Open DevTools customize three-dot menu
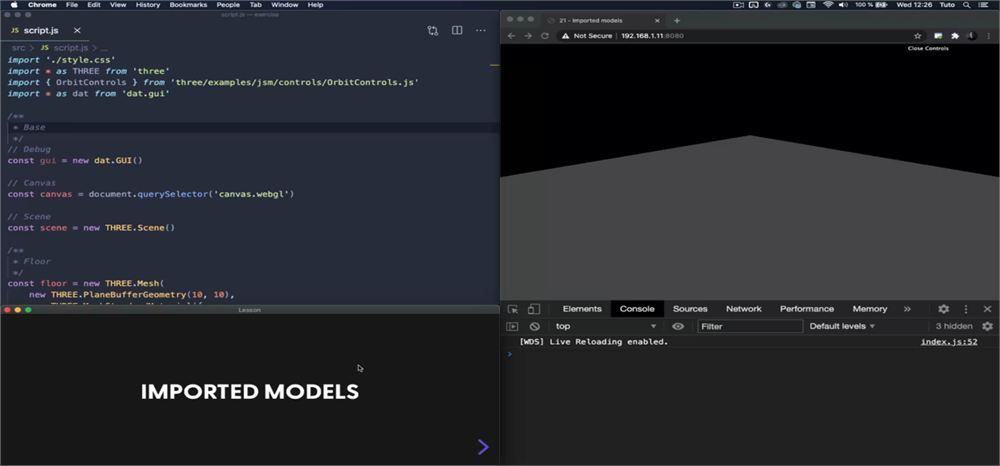 (x=966, y=309)
